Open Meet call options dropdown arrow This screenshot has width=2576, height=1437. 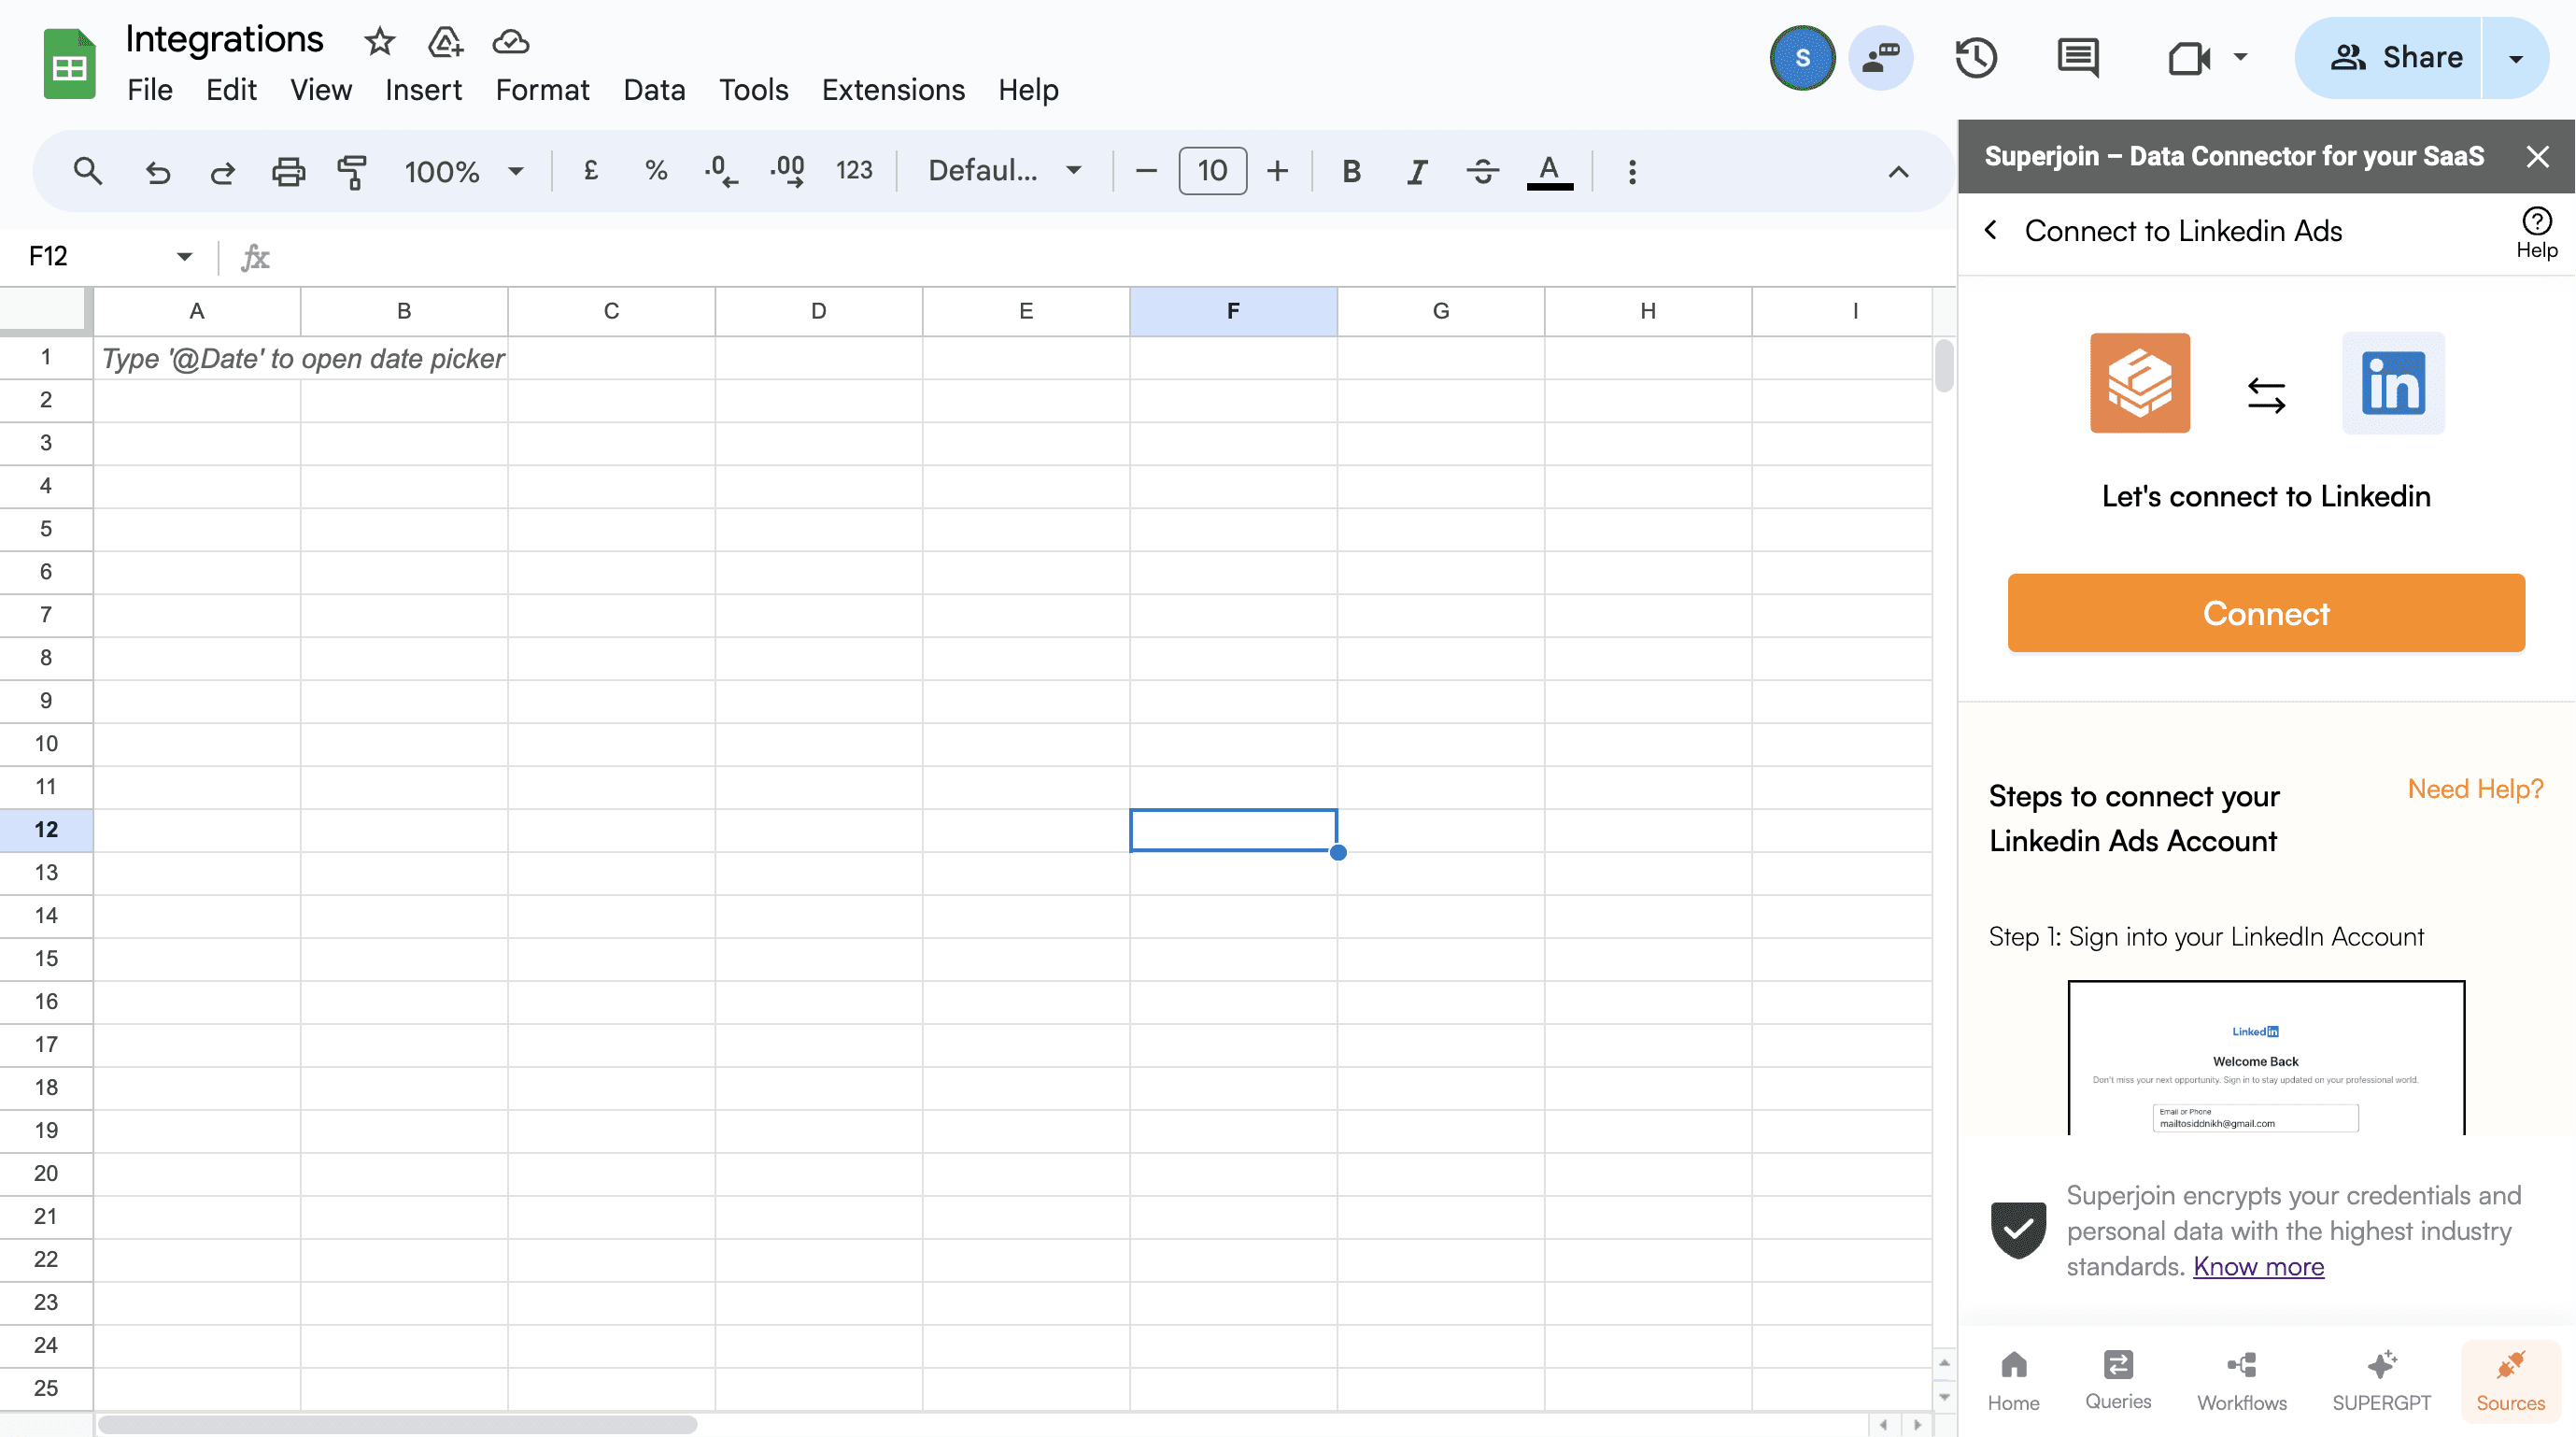tap(2240, 57)
